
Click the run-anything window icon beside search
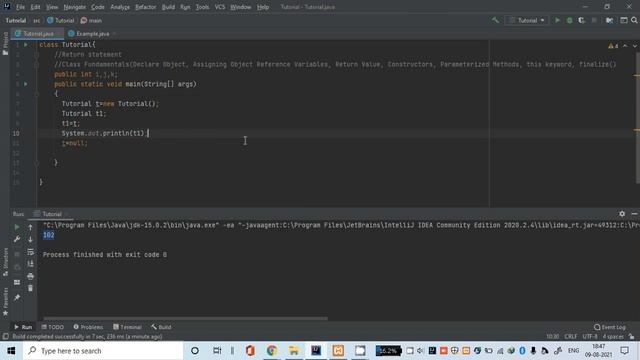624,20
